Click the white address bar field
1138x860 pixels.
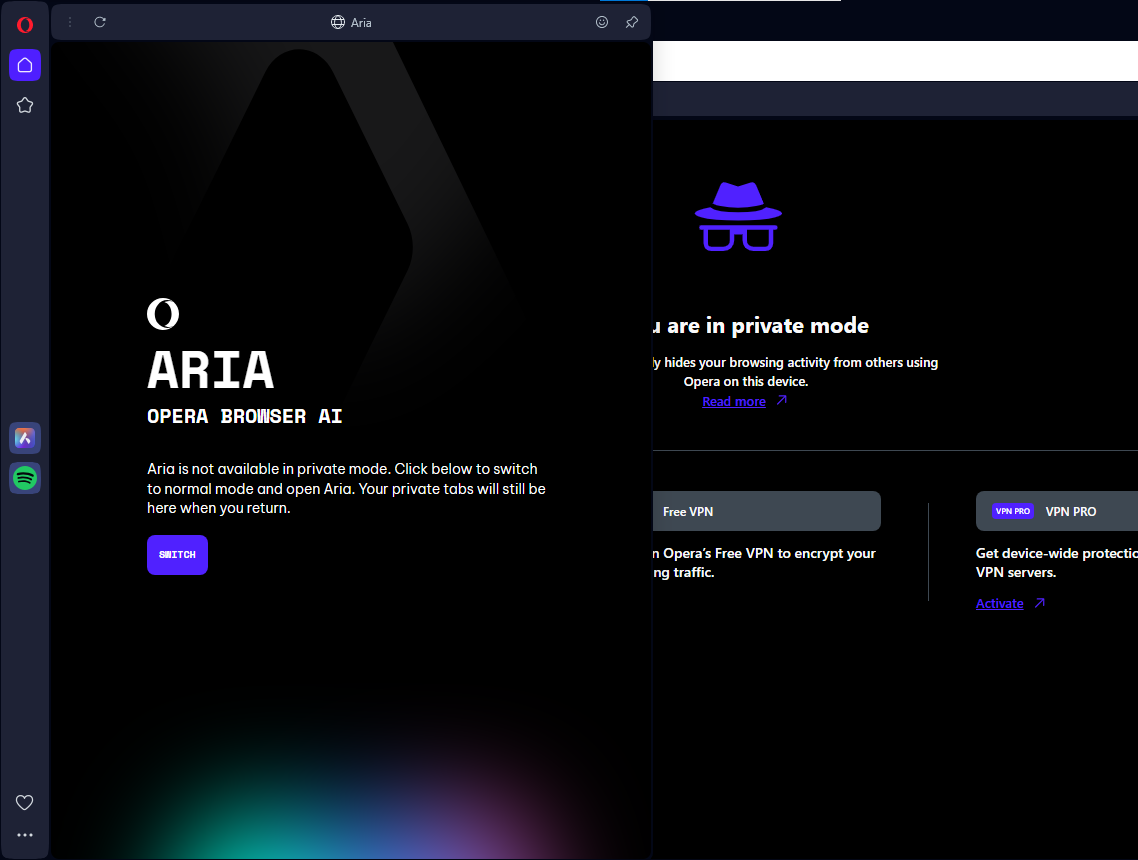click(x=895, y=61)
